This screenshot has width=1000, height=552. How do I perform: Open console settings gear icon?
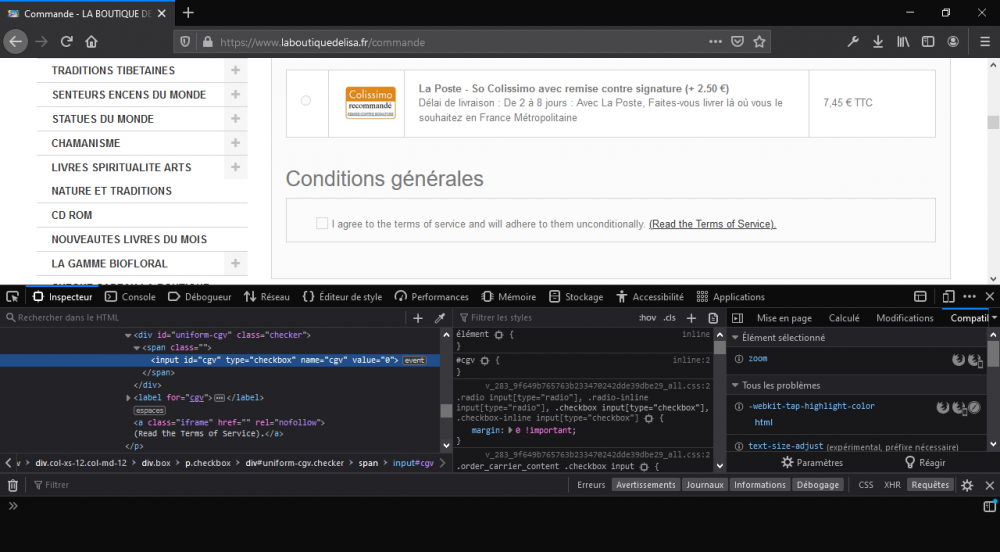click(x=967, y=485)
